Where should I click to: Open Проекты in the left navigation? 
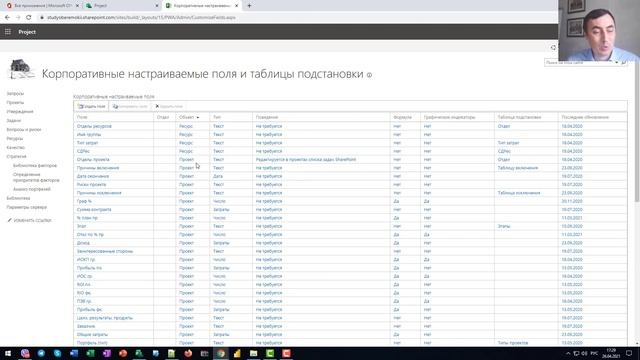(x=15, y=102)
